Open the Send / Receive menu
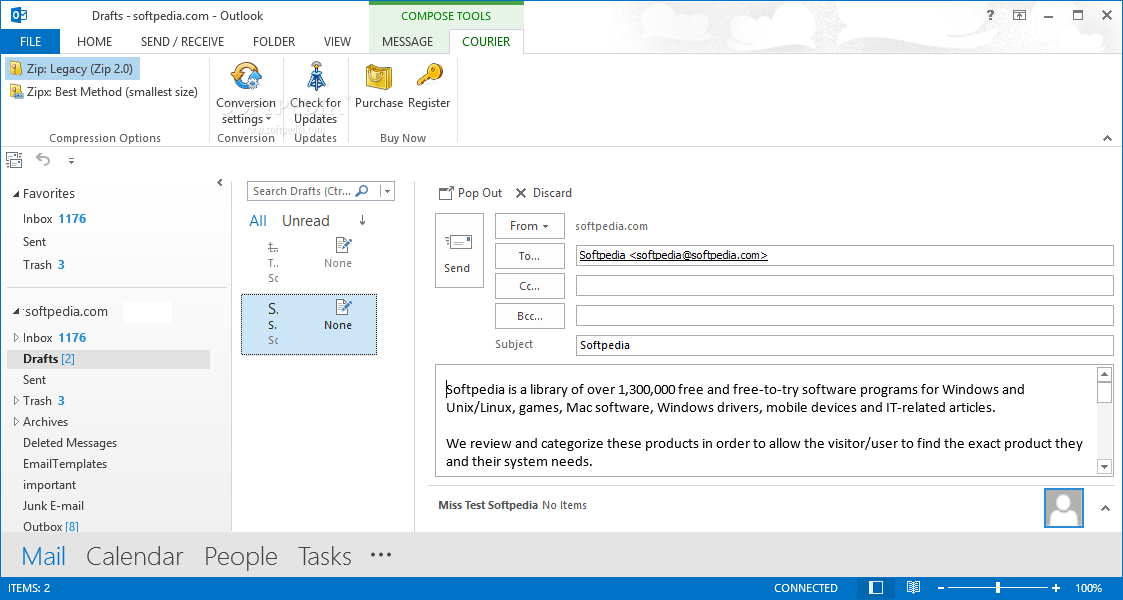The height and width of the screenshot is (600, 1123). tap(182, 41)
